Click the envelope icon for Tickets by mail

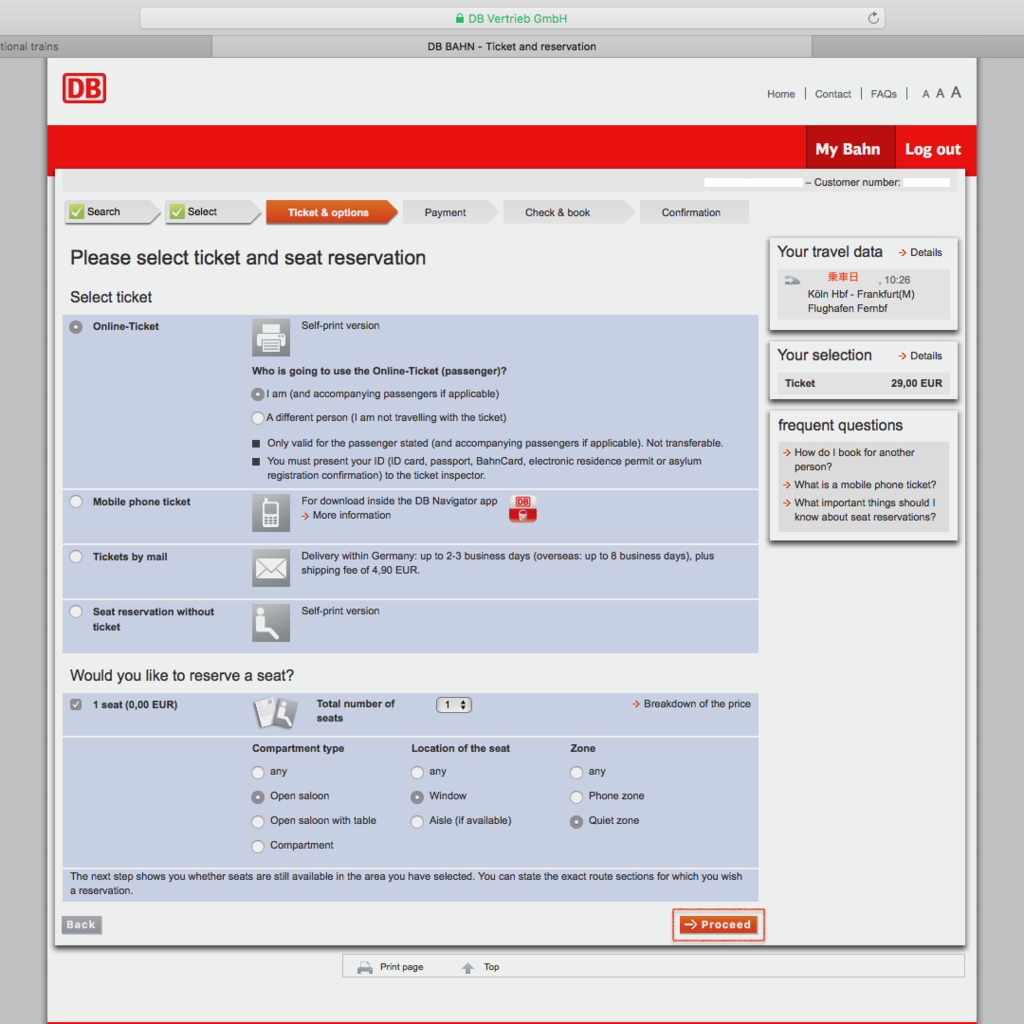tap(271, 568)
